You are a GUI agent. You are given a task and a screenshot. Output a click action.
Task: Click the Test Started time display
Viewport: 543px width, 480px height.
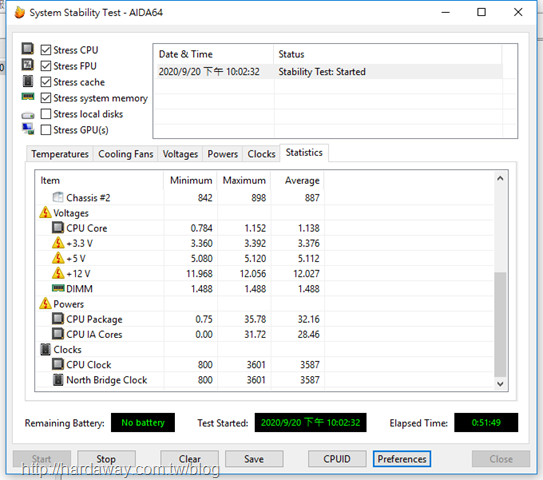pyautogui.click(x=310, y=423)
